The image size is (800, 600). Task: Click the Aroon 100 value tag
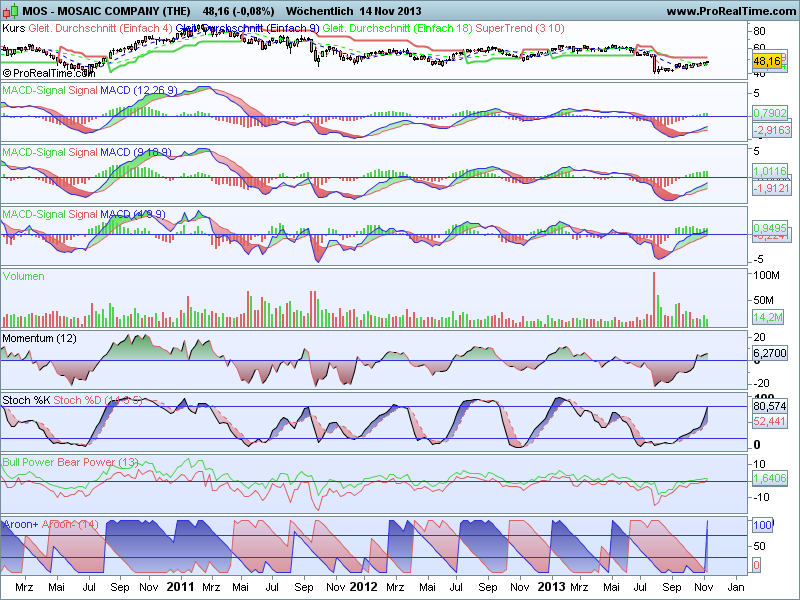762,525
